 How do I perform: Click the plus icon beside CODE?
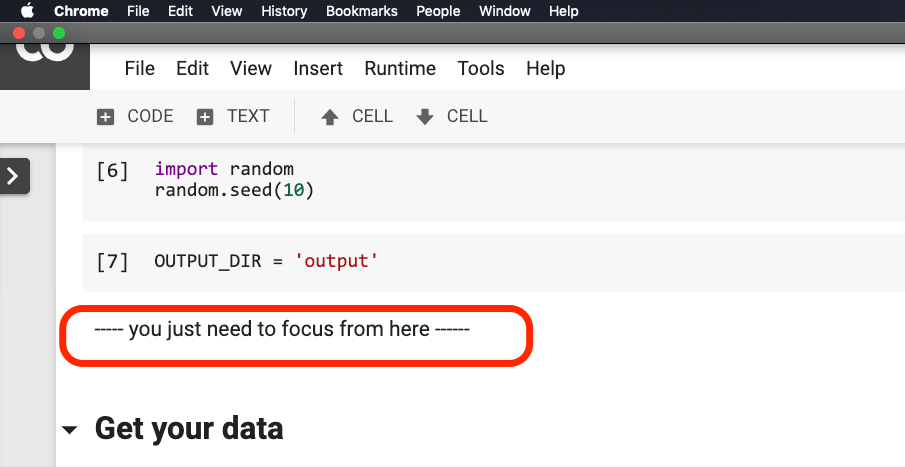click(x=105, y=117)
